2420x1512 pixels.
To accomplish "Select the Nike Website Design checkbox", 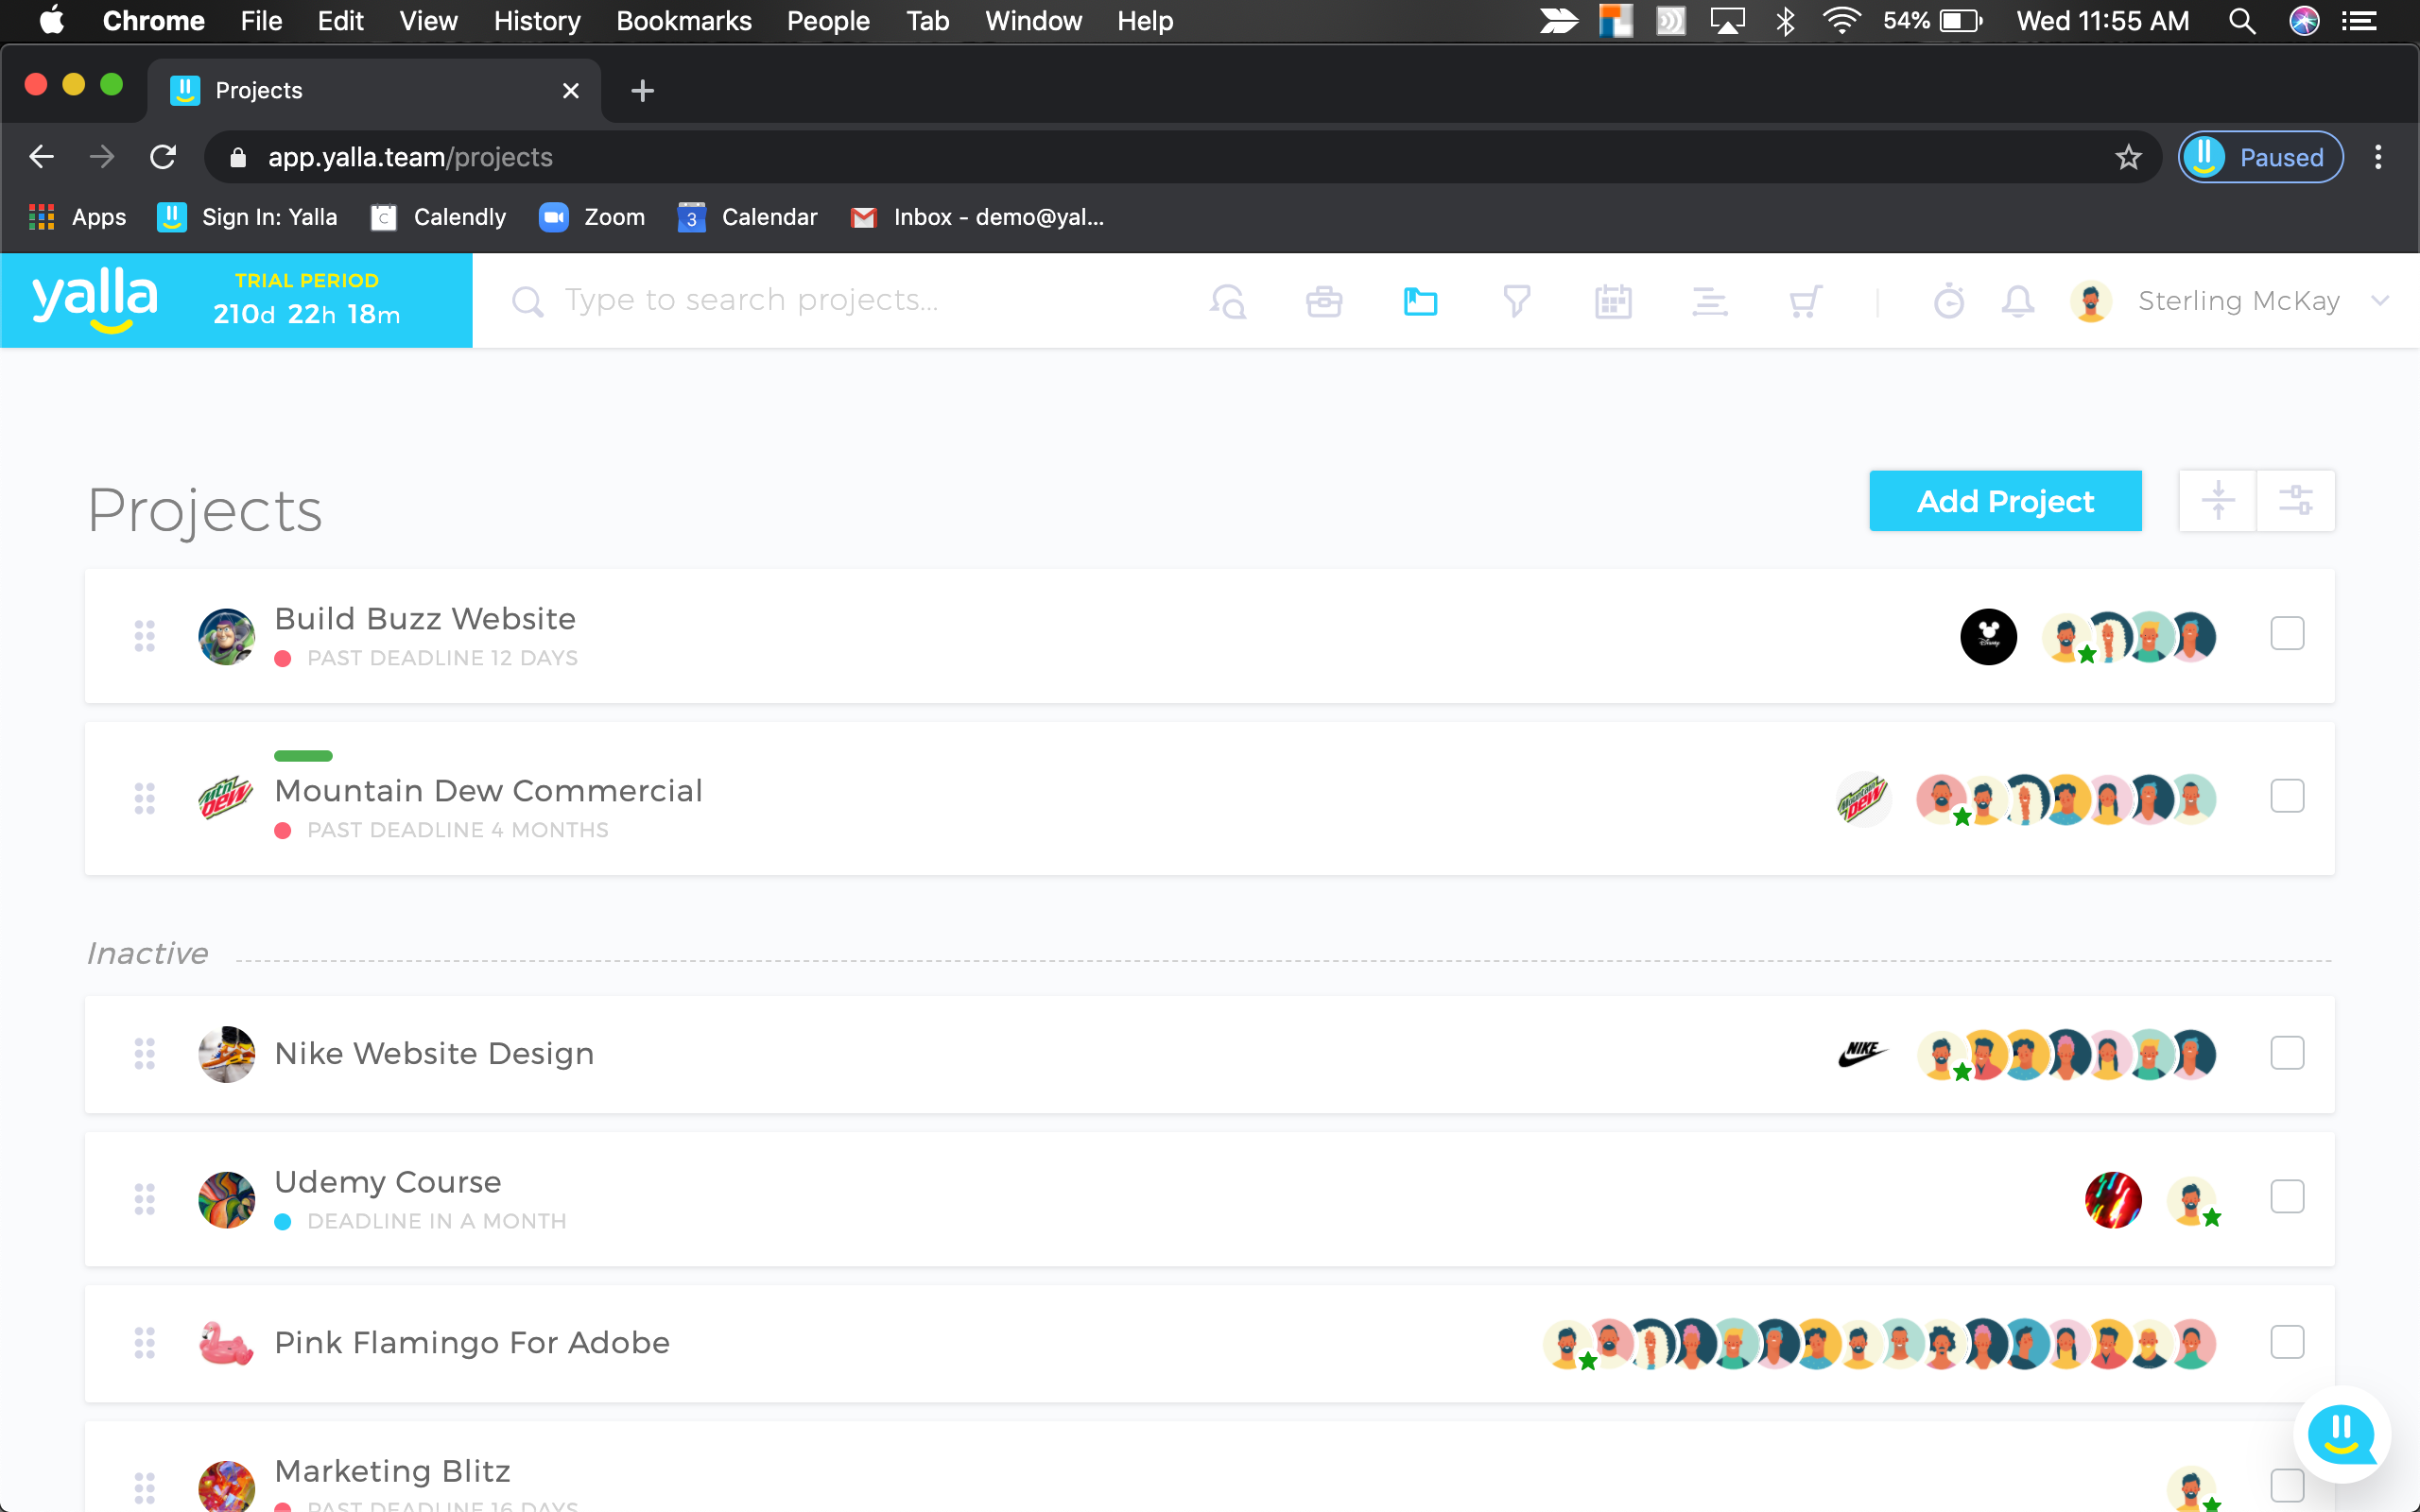I will point(2287,1053).
